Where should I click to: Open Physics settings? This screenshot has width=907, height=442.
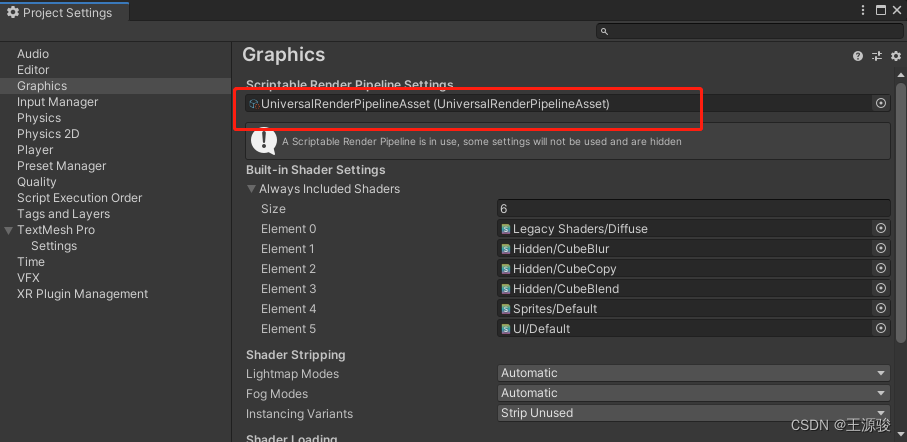(39, 118)
